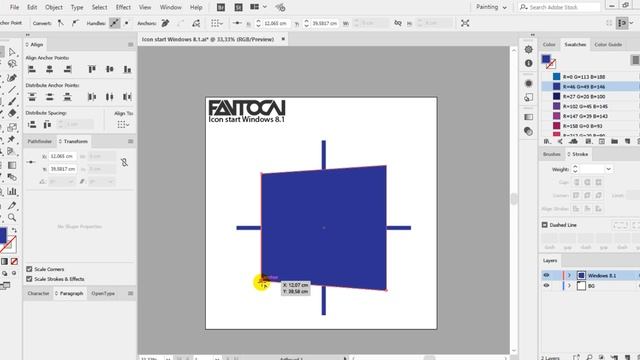The height and width of the screenshot is (360, 640).
Task: Open the Object menu
Action: [54, 7]
